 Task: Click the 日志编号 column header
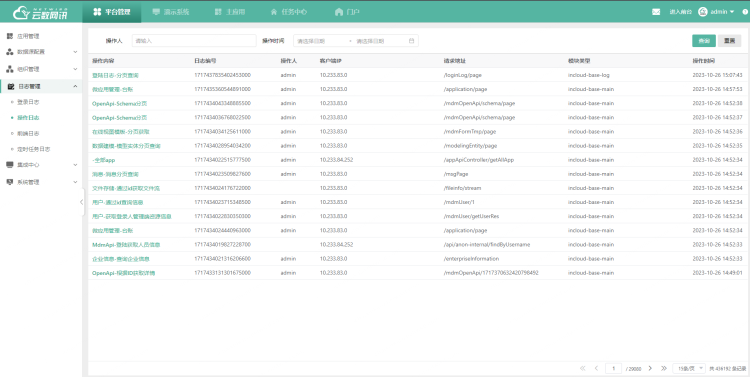tap(205, 61)
